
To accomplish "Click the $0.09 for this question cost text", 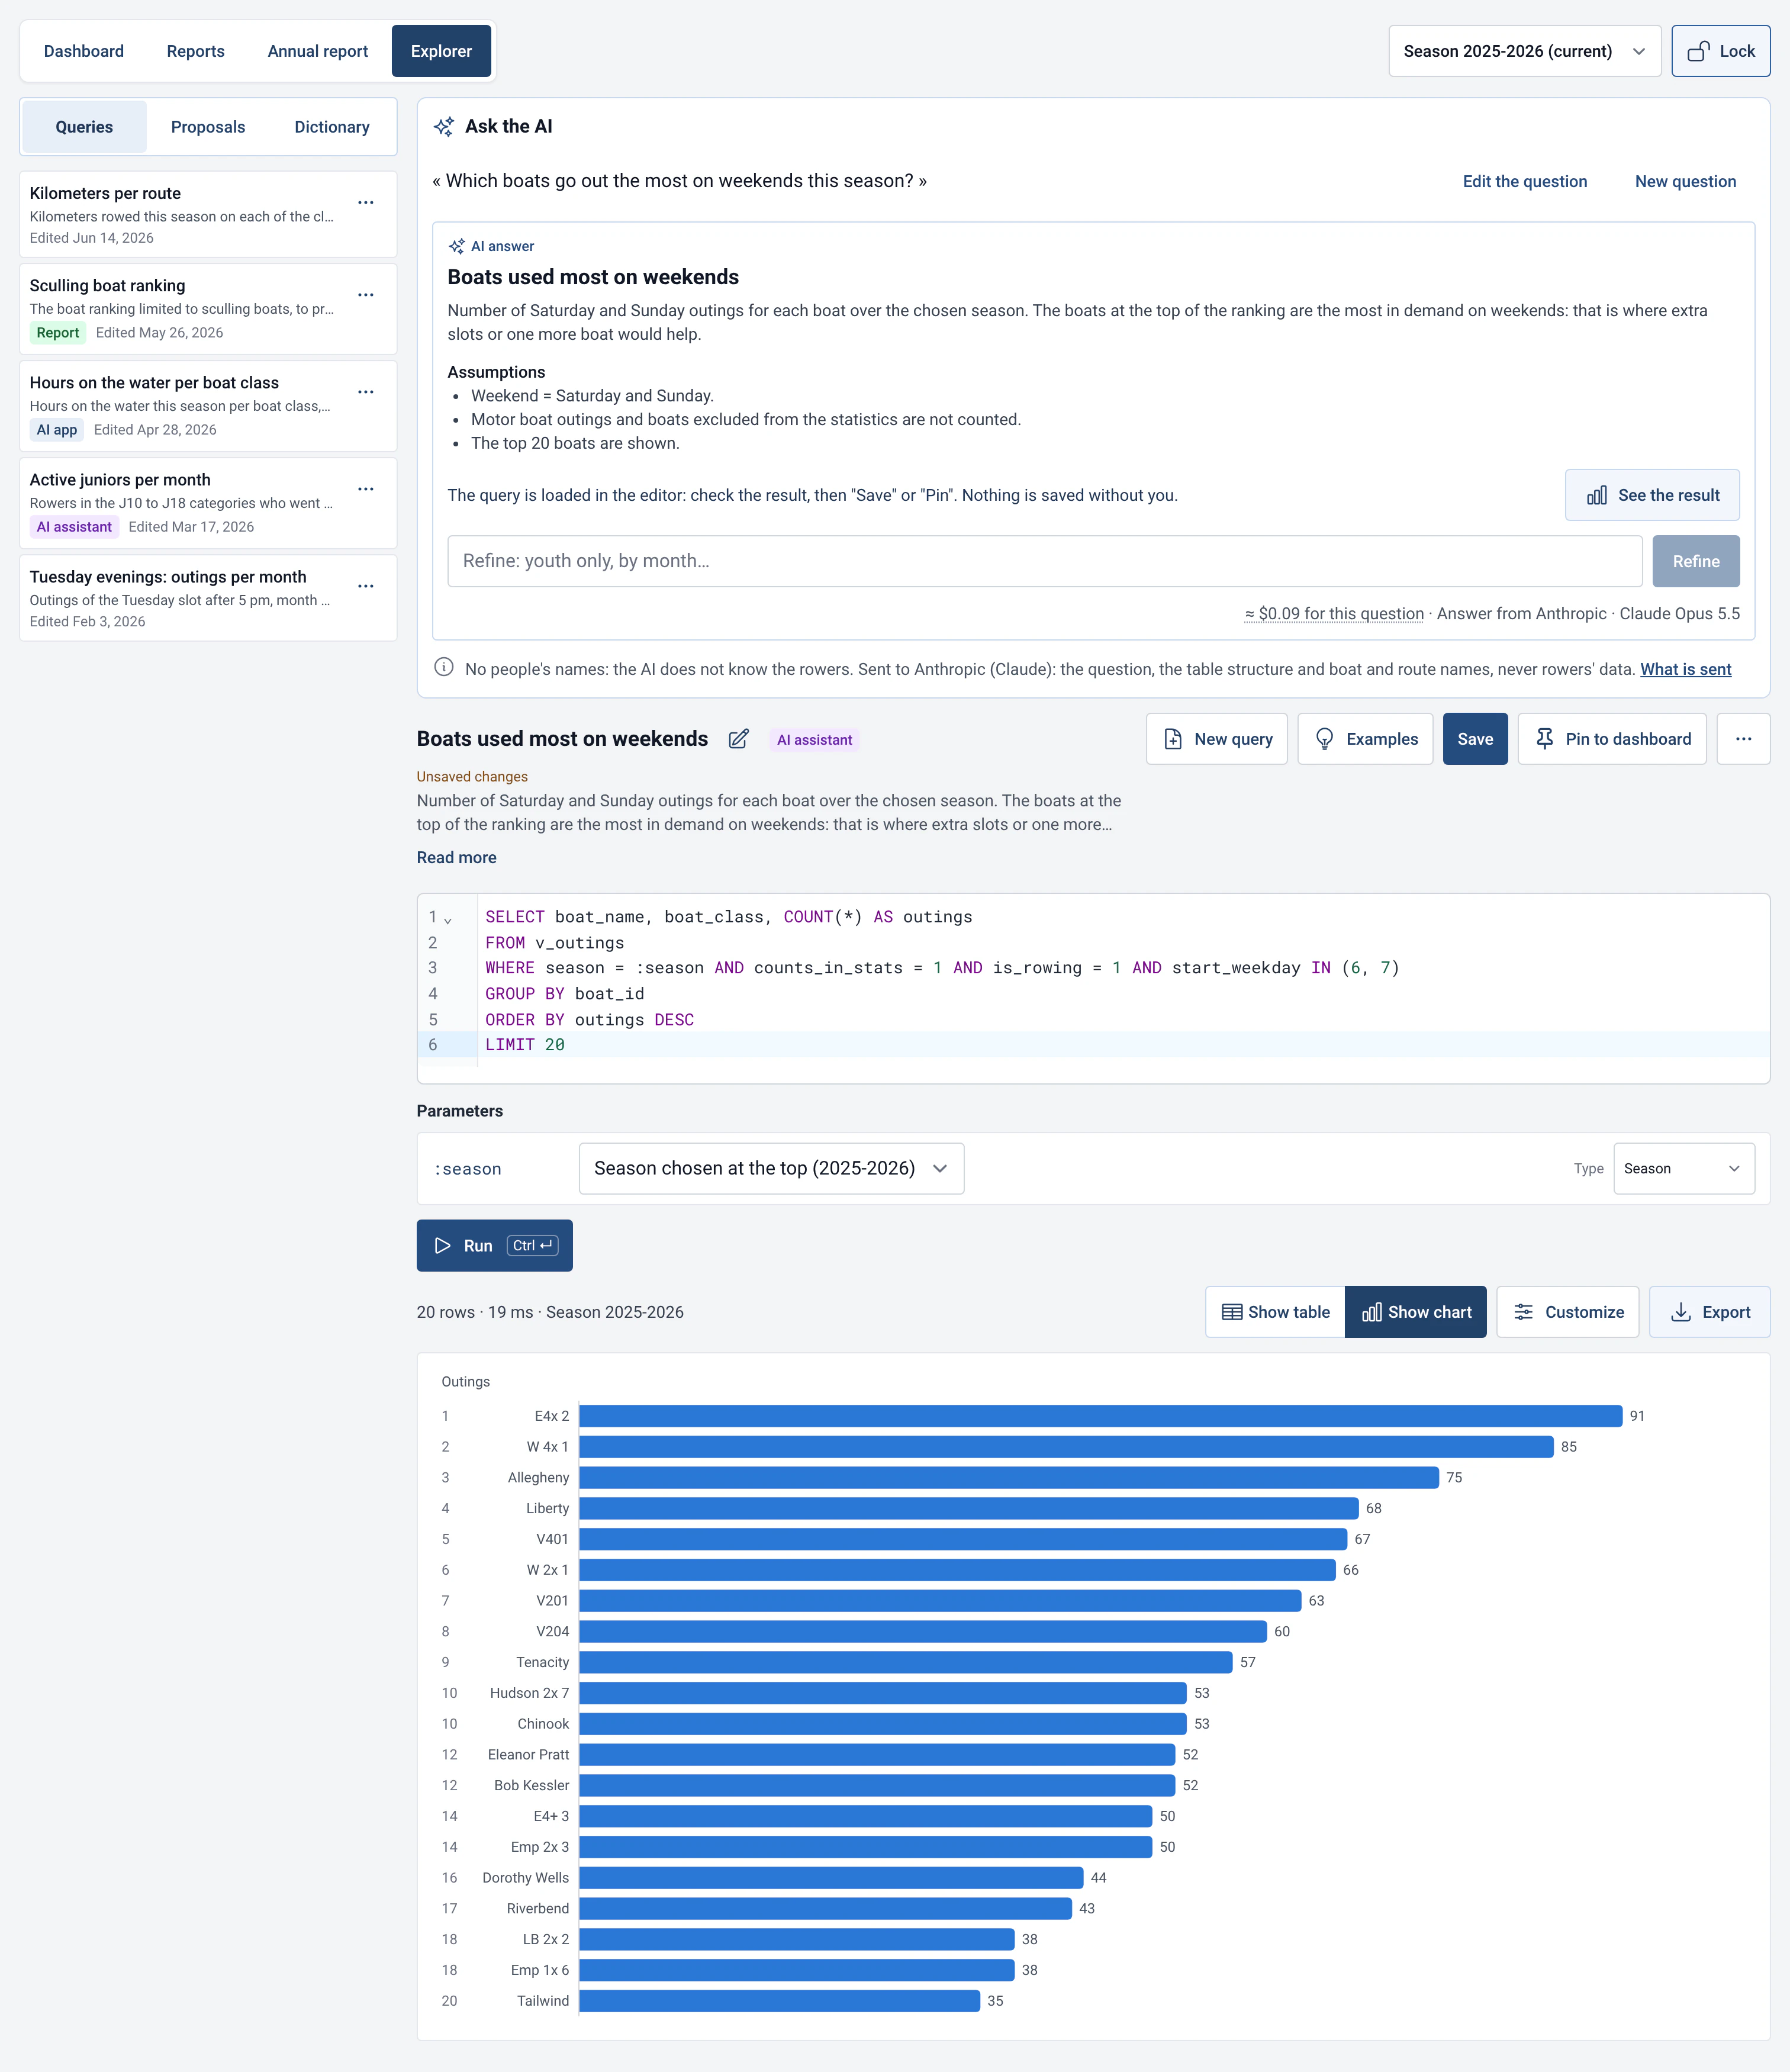I will click(x=1334, y=614).
